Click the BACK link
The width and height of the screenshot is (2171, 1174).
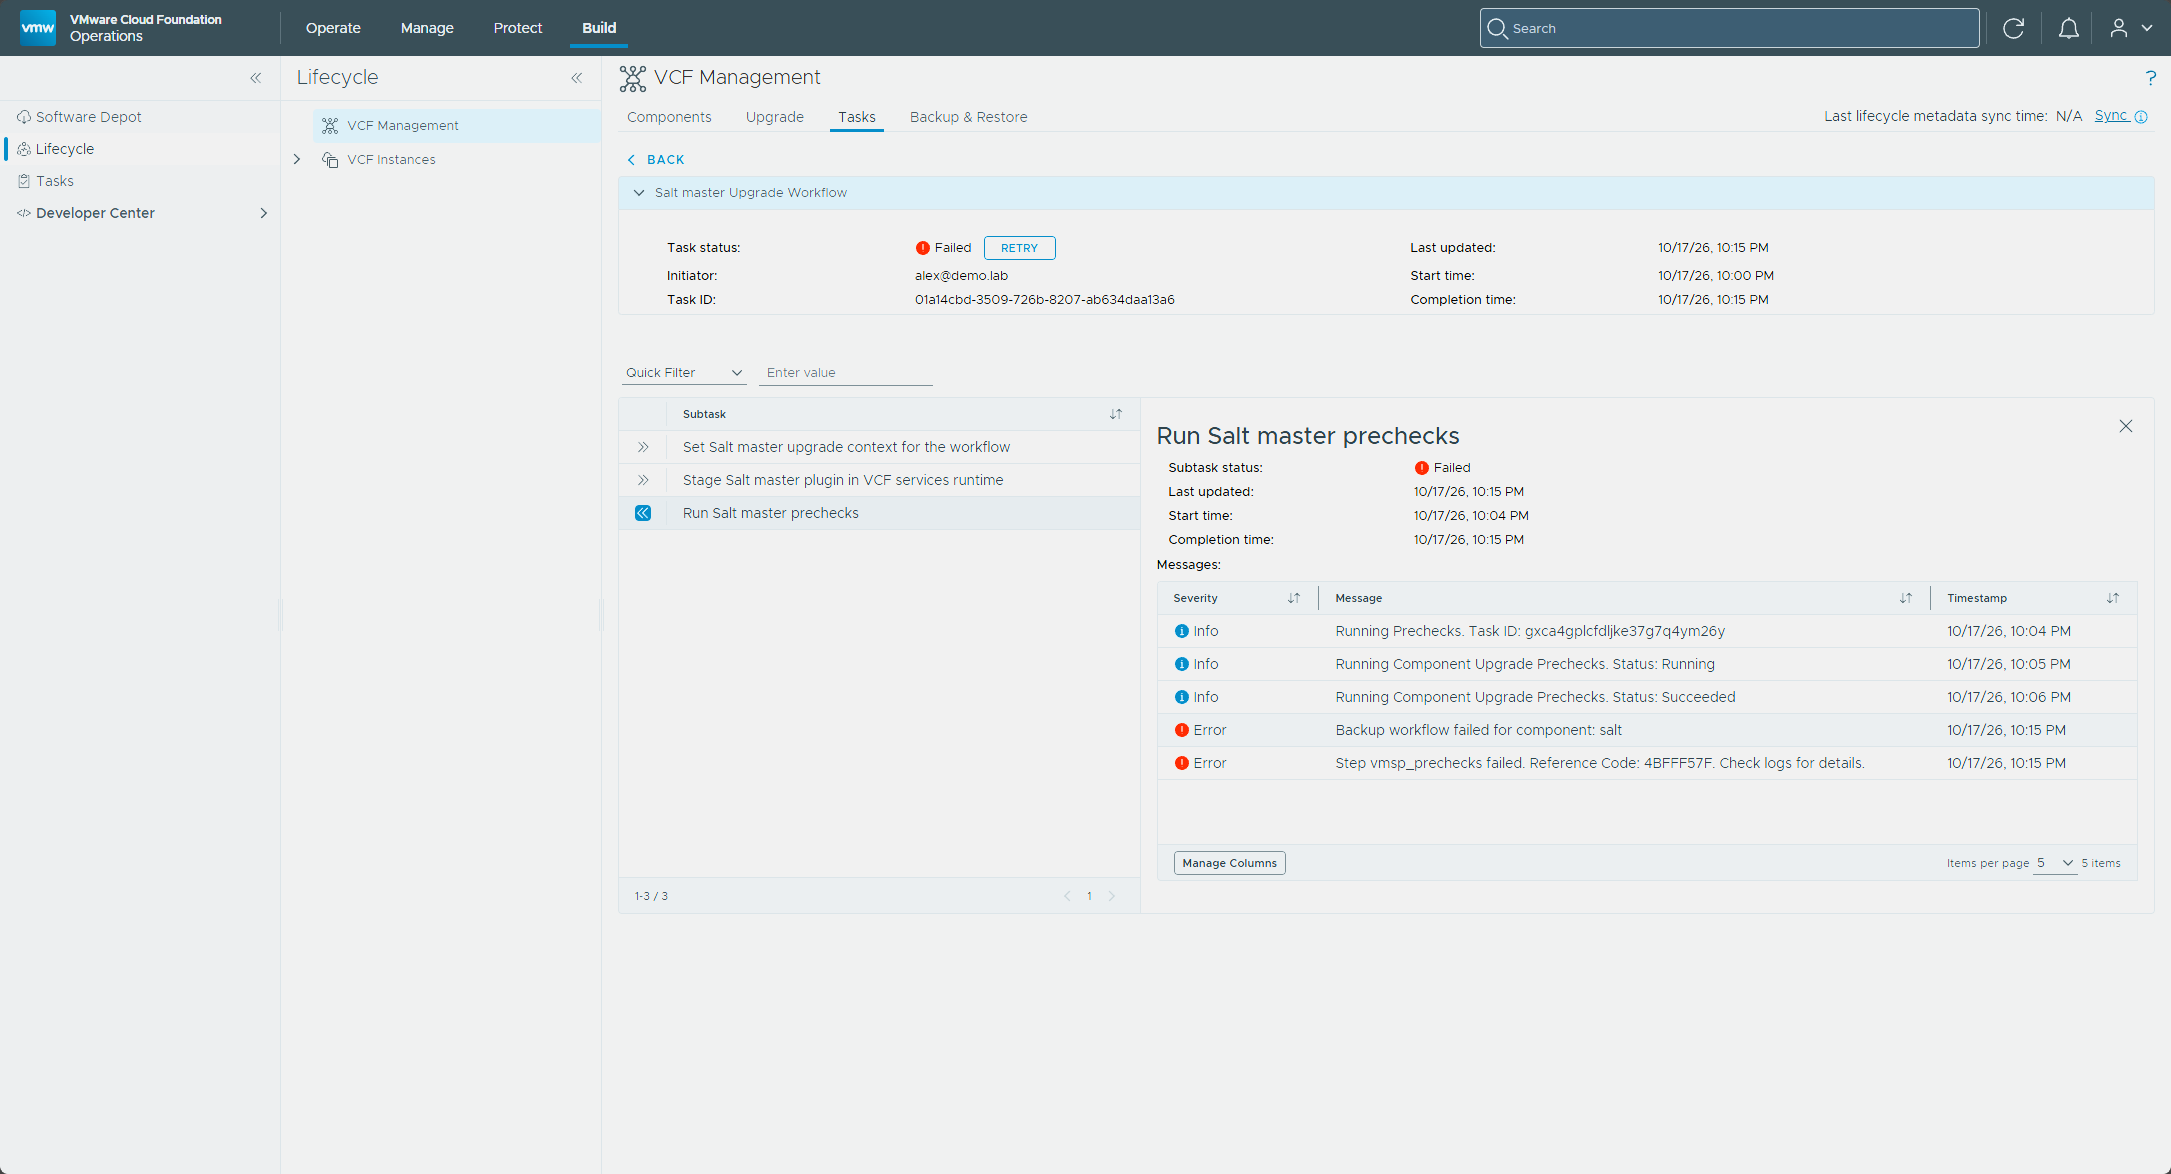[656, 160]
